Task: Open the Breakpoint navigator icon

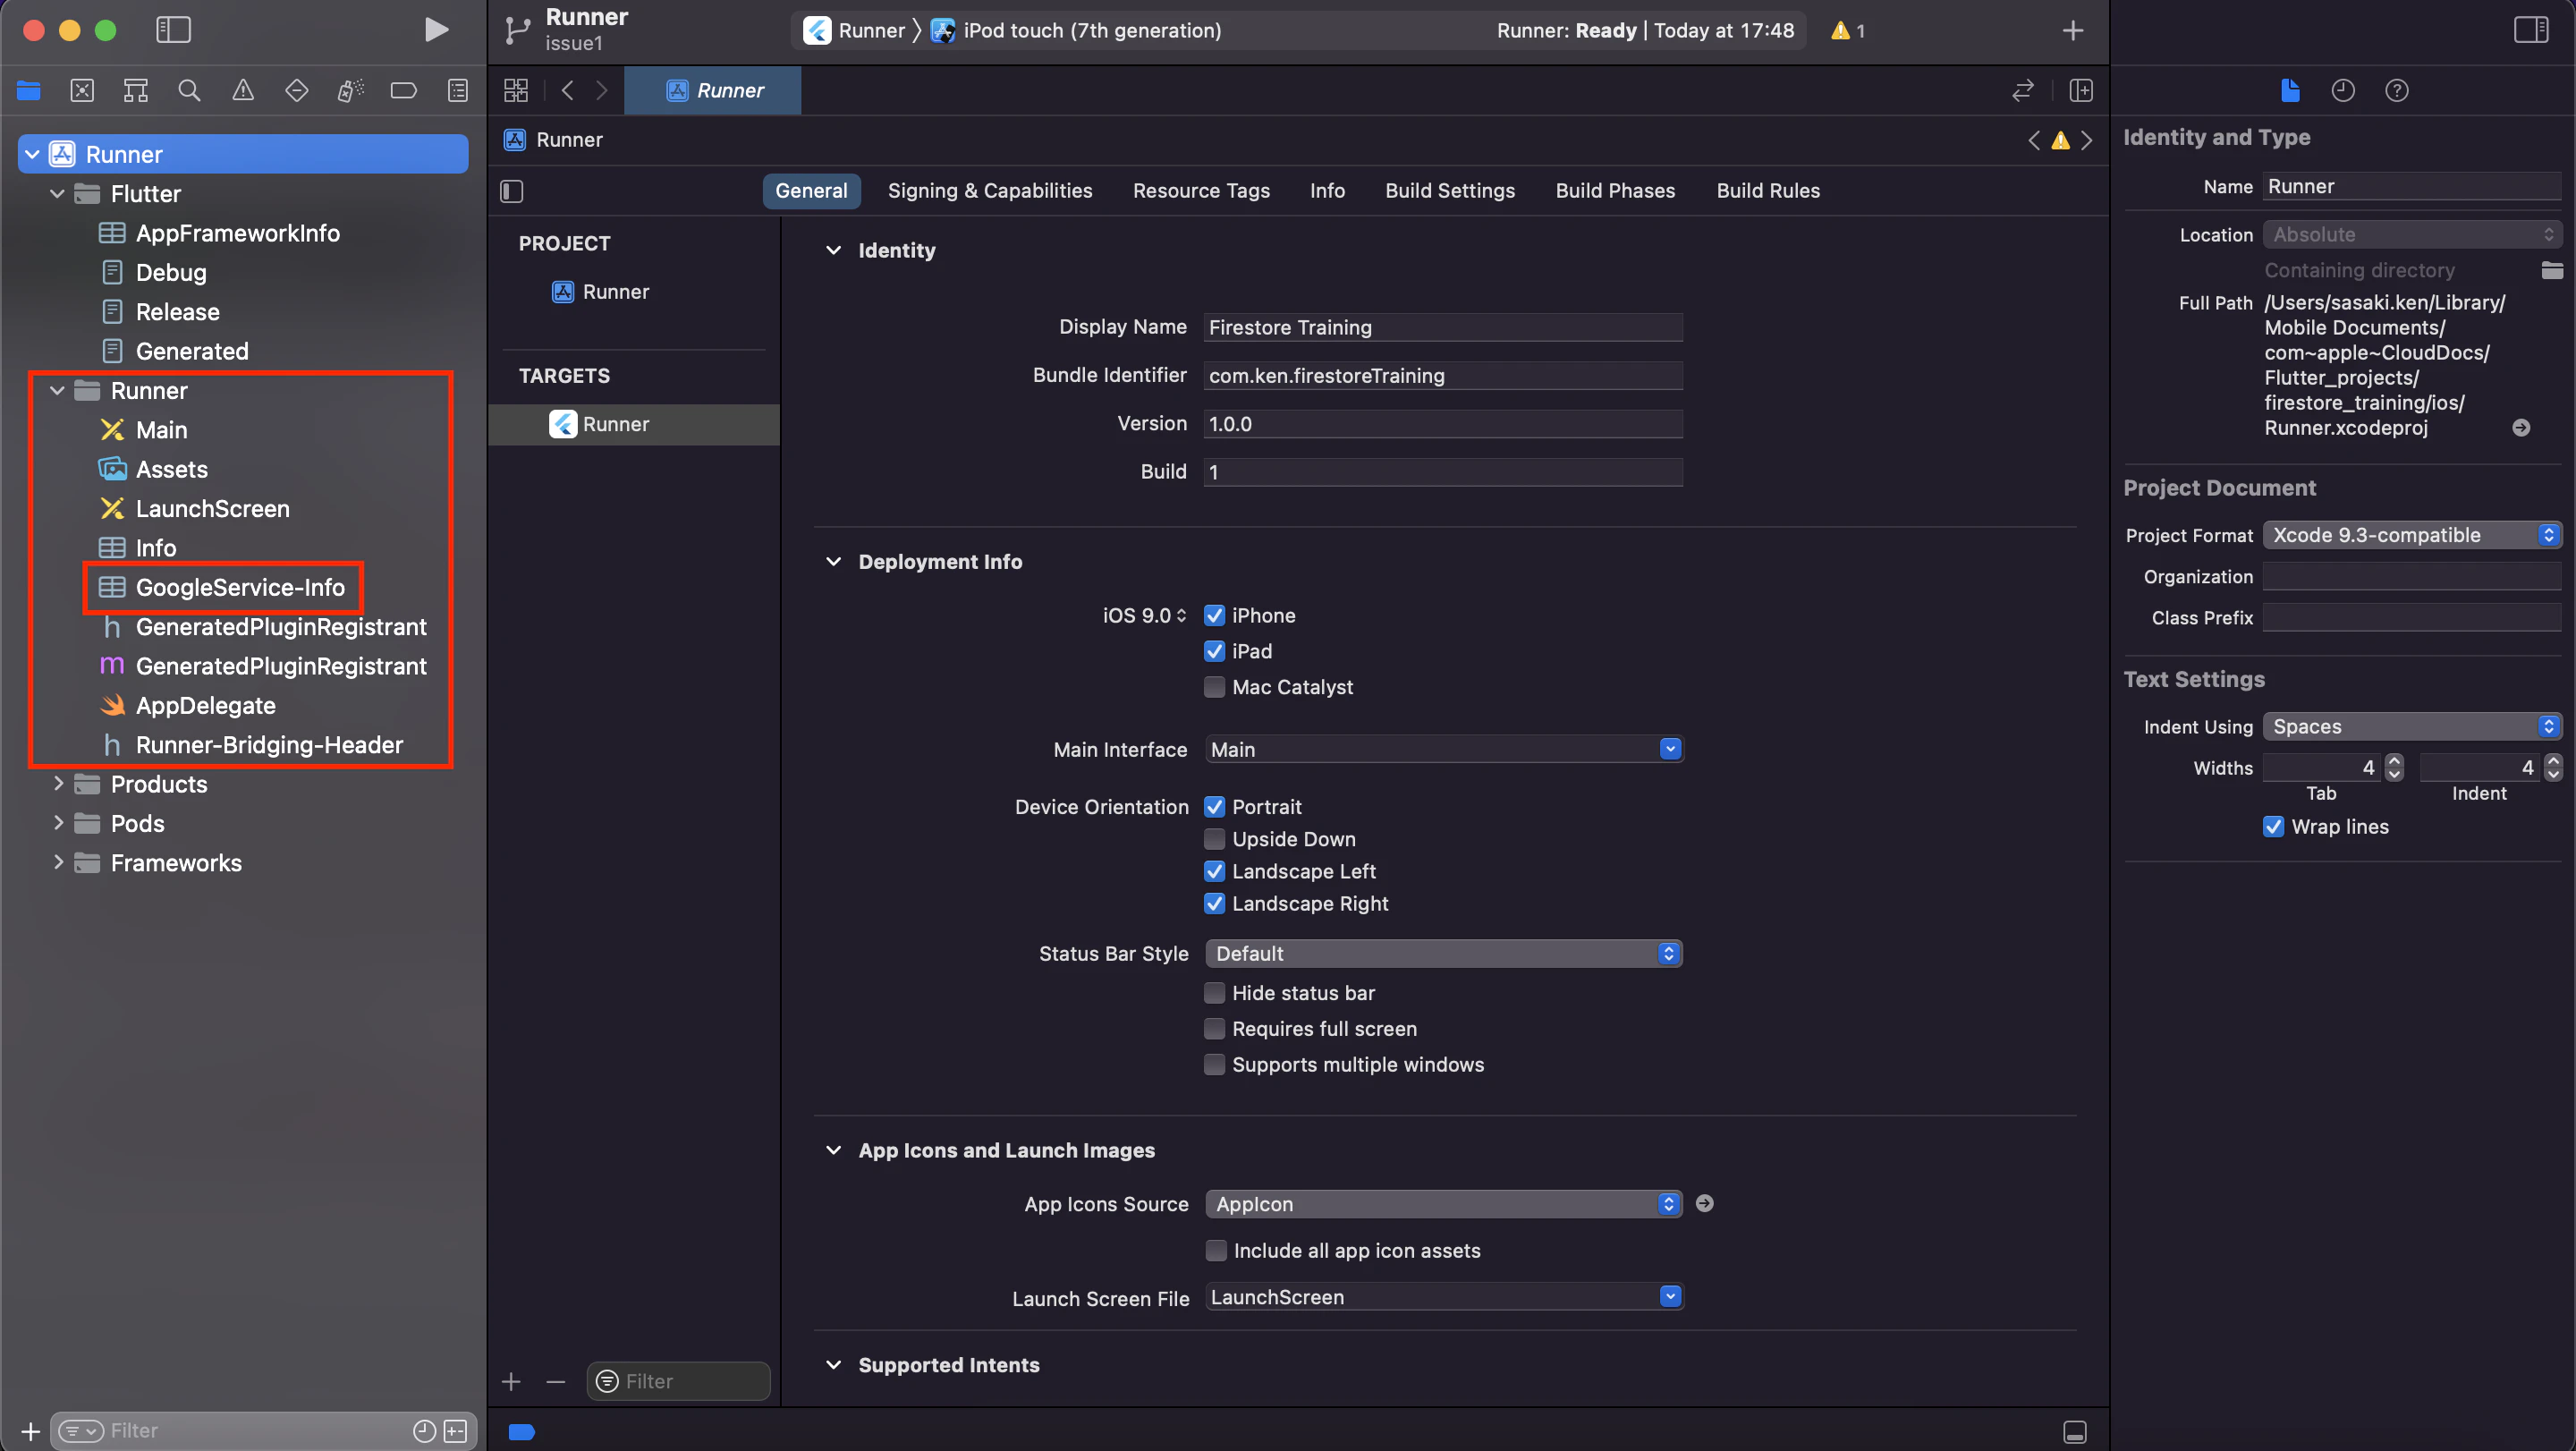Action: [x=404, y=91]
